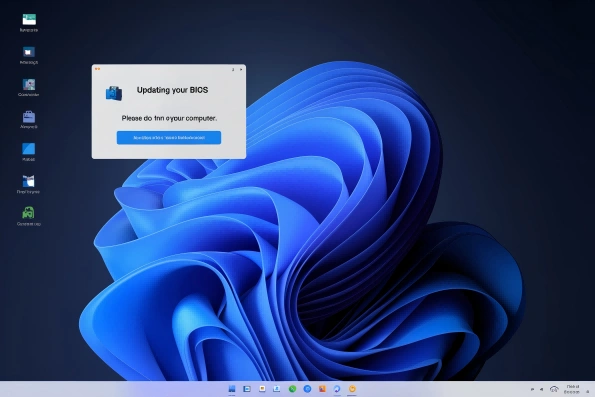Click the help button in dialog title bar

233,69
